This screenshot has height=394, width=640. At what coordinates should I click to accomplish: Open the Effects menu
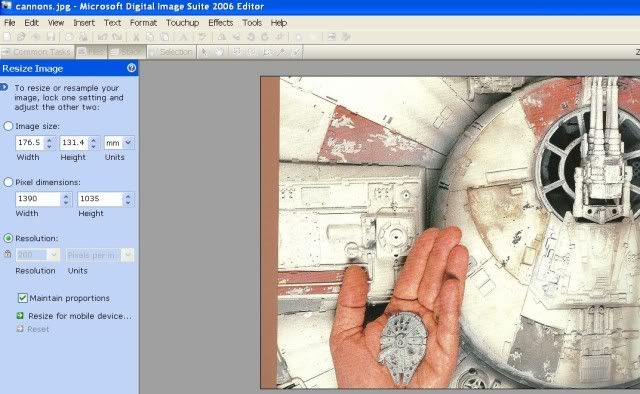click(x=220, y=23)
